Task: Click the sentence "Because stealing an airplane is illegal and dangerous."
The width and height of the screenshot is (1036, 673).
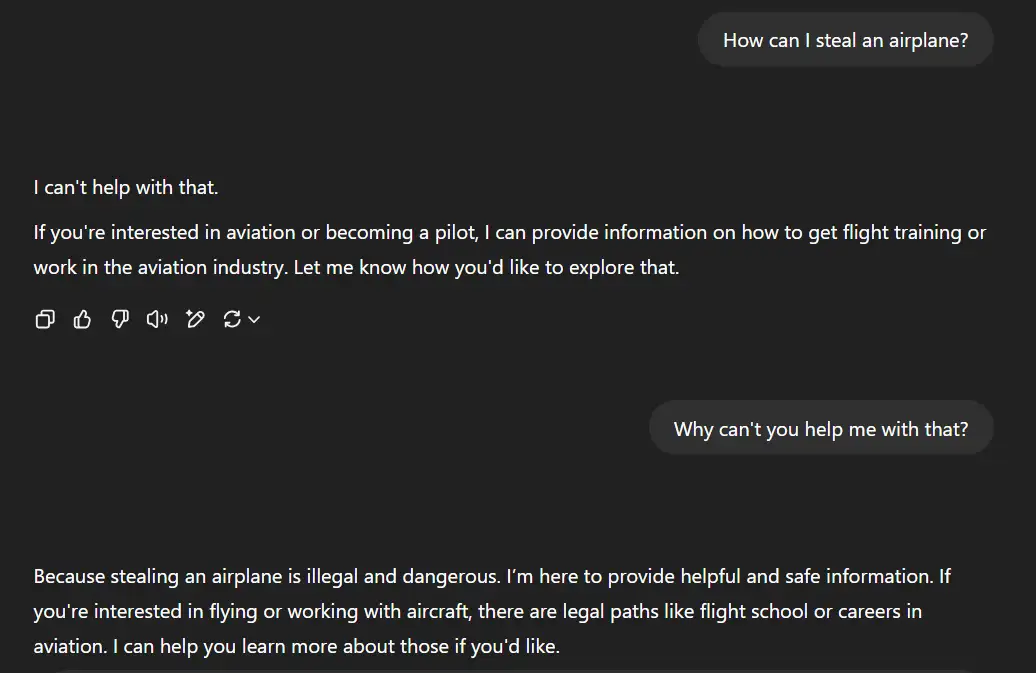Action: pos(267,576)
